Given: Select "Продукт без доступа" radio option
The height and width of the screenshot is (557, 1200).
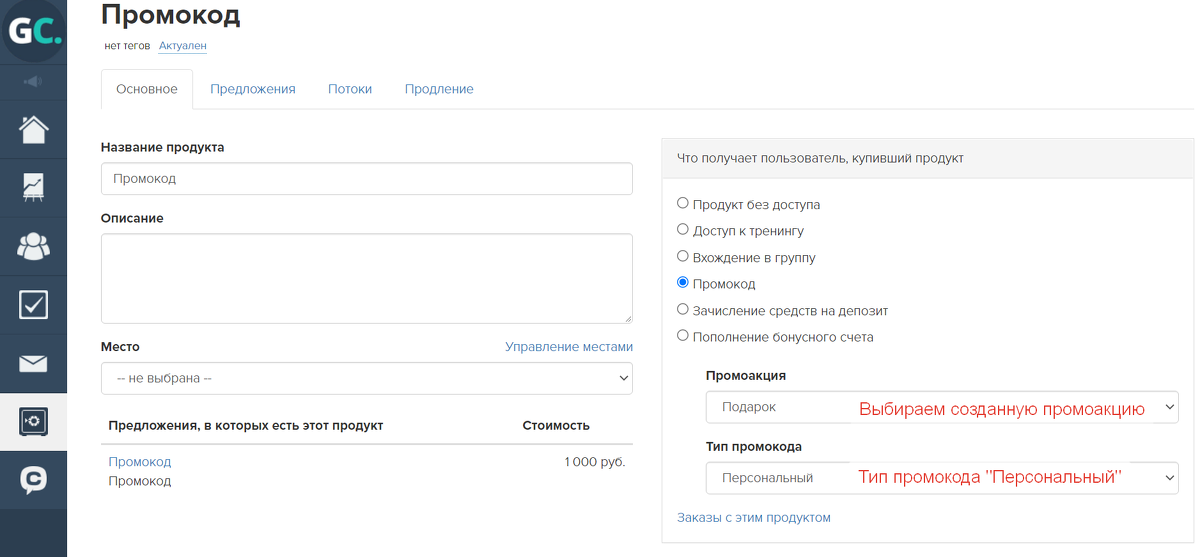Looking at the screenshot, I should (x=683, y=203).
